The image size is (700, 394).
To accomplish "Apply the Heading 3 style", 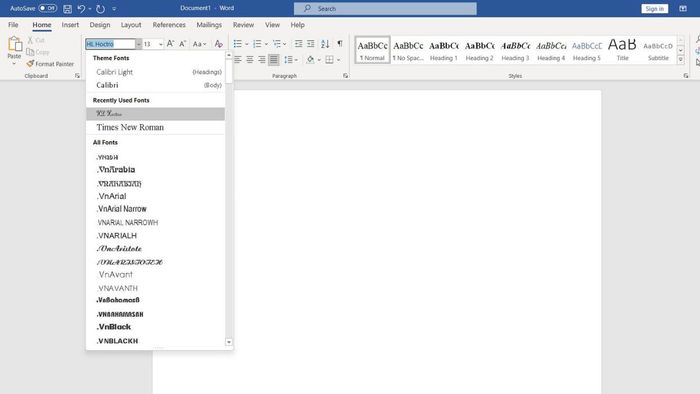I will tap(515, 50).
